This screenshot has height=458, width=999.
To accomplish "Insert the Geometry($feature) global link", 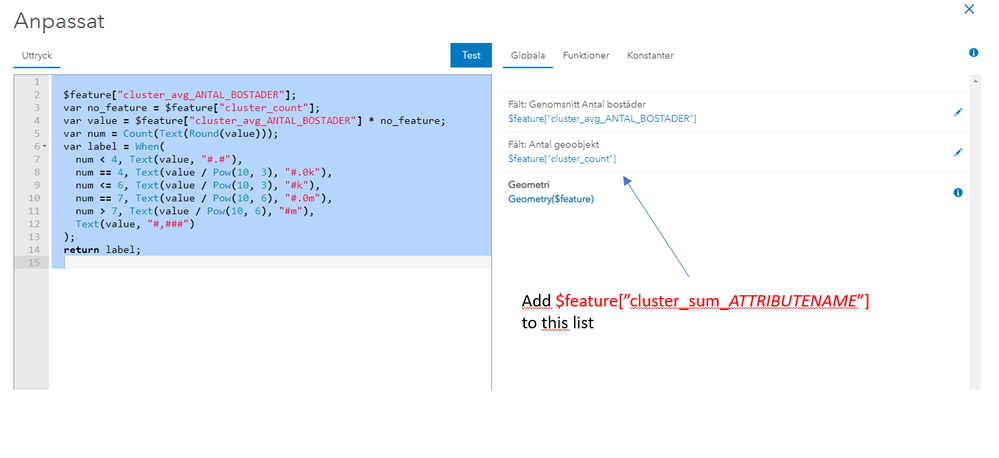I will coord(550,199).
